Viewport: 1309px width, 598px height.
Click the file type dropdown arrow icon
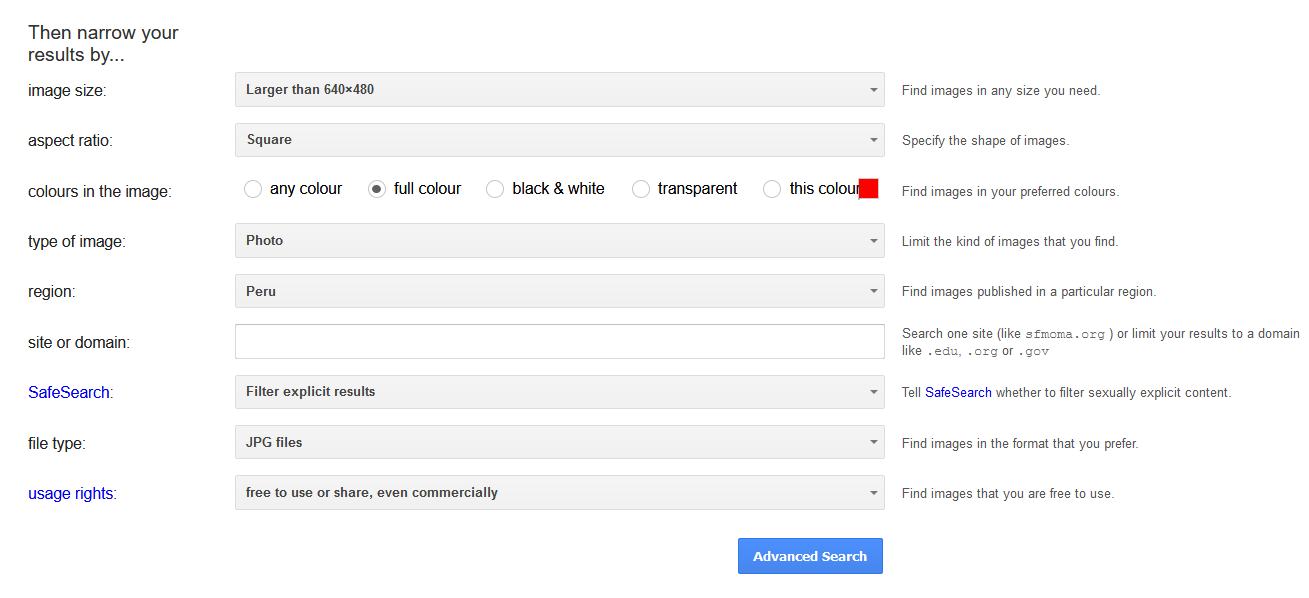(873, 442)
